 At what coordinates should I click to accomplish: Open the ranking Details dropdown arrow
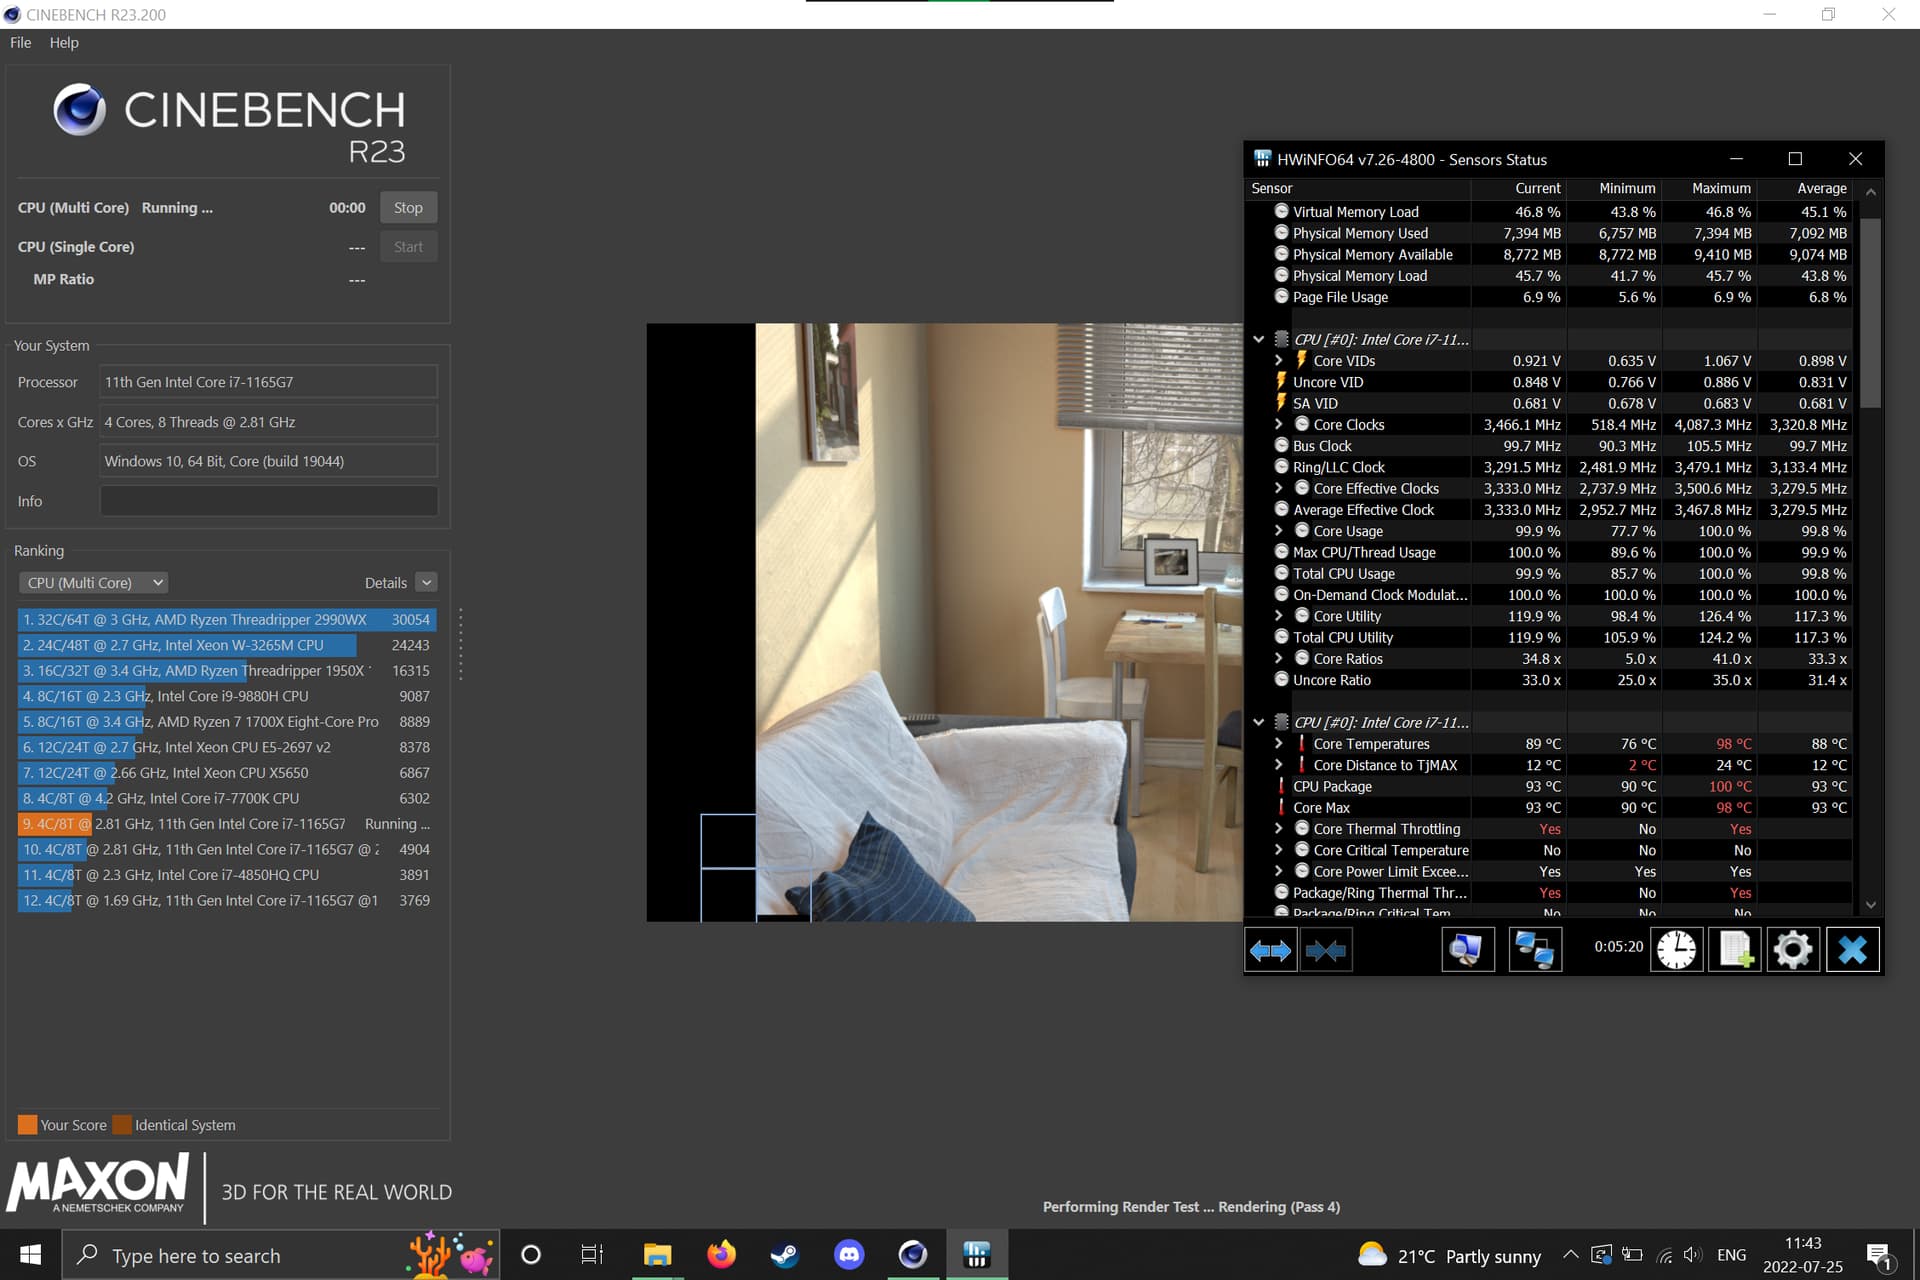427,582
